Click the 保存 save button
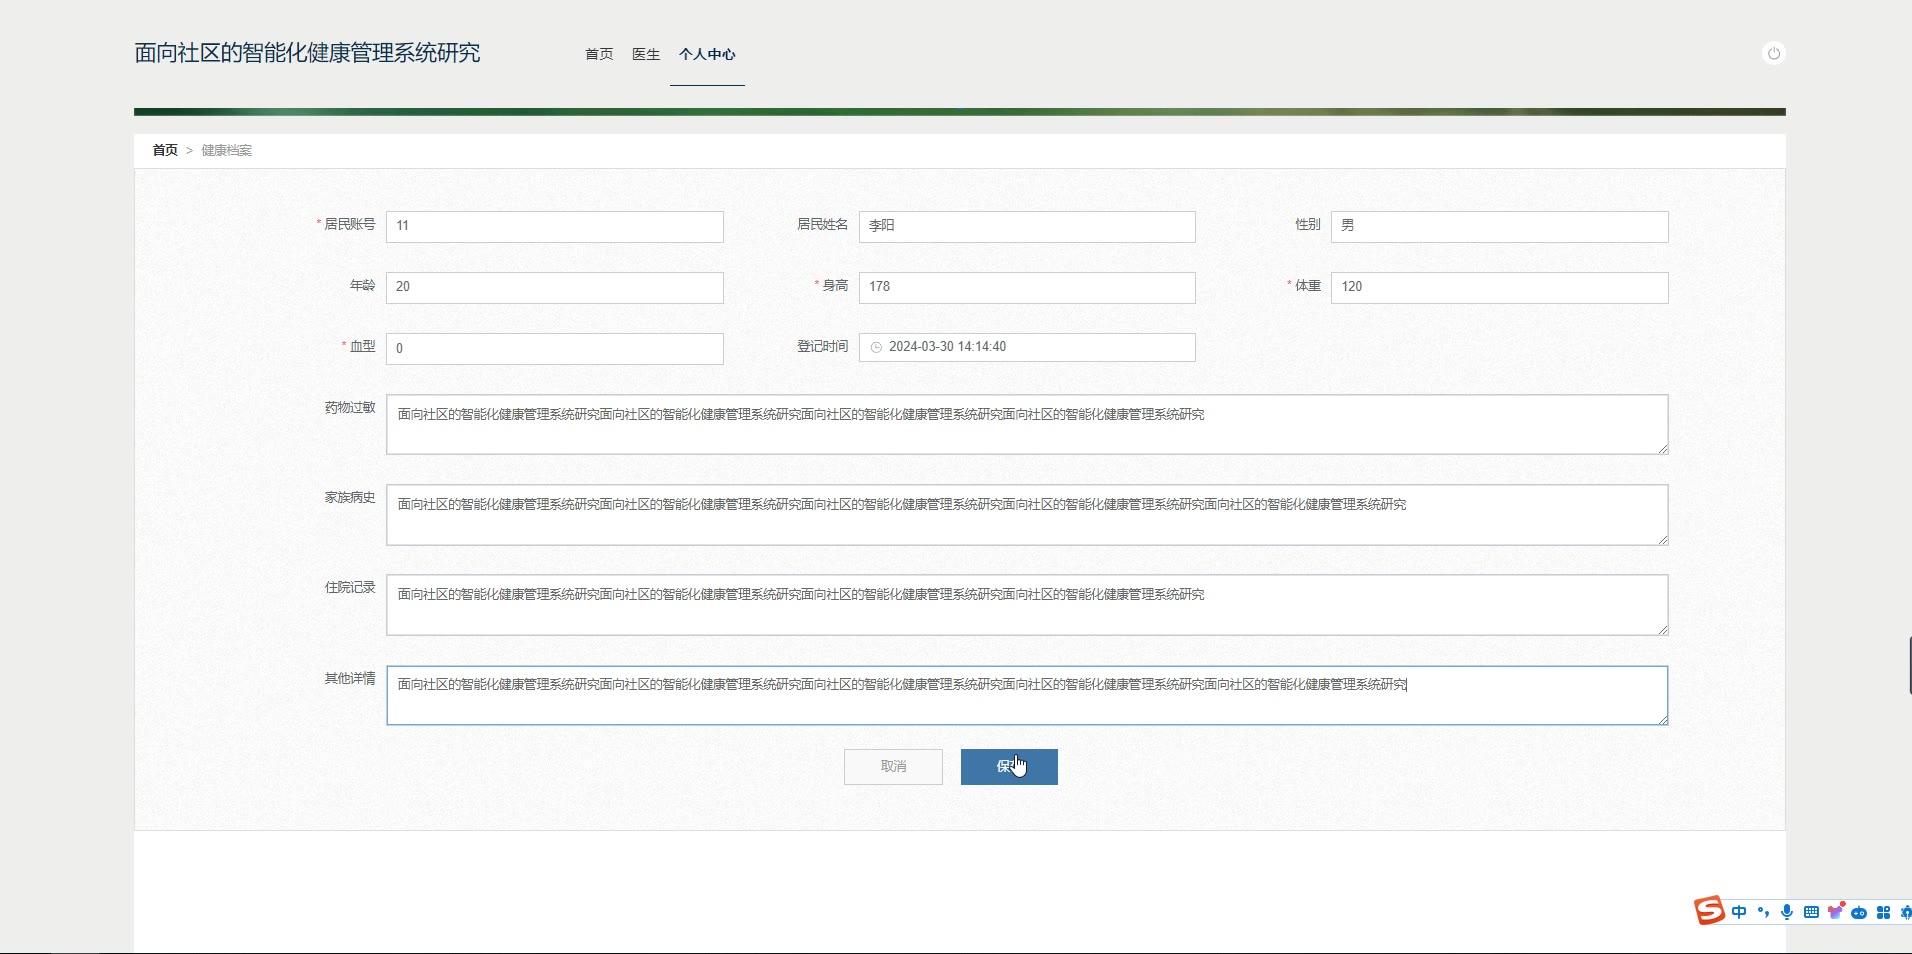Screen dimensions: 1912x954 [x=1009, y=767]
